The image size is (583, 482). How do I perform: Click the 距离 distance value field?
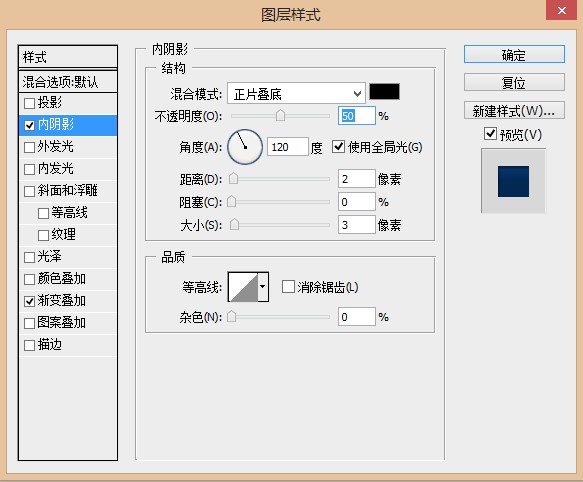[x=357, y=179]
